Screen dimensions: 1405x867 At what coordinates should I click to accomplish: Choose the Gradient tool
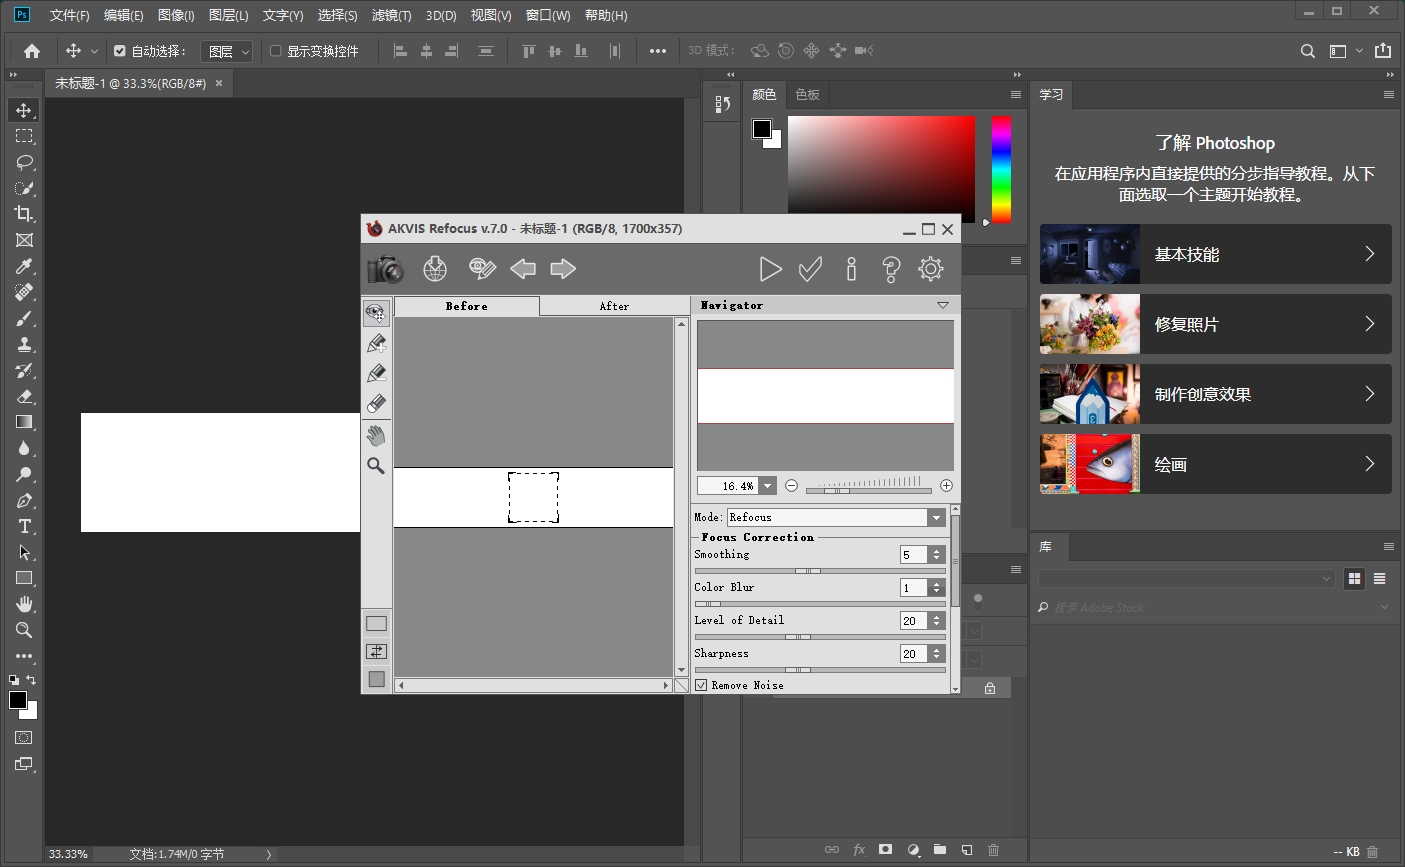(x=24, y=422)
